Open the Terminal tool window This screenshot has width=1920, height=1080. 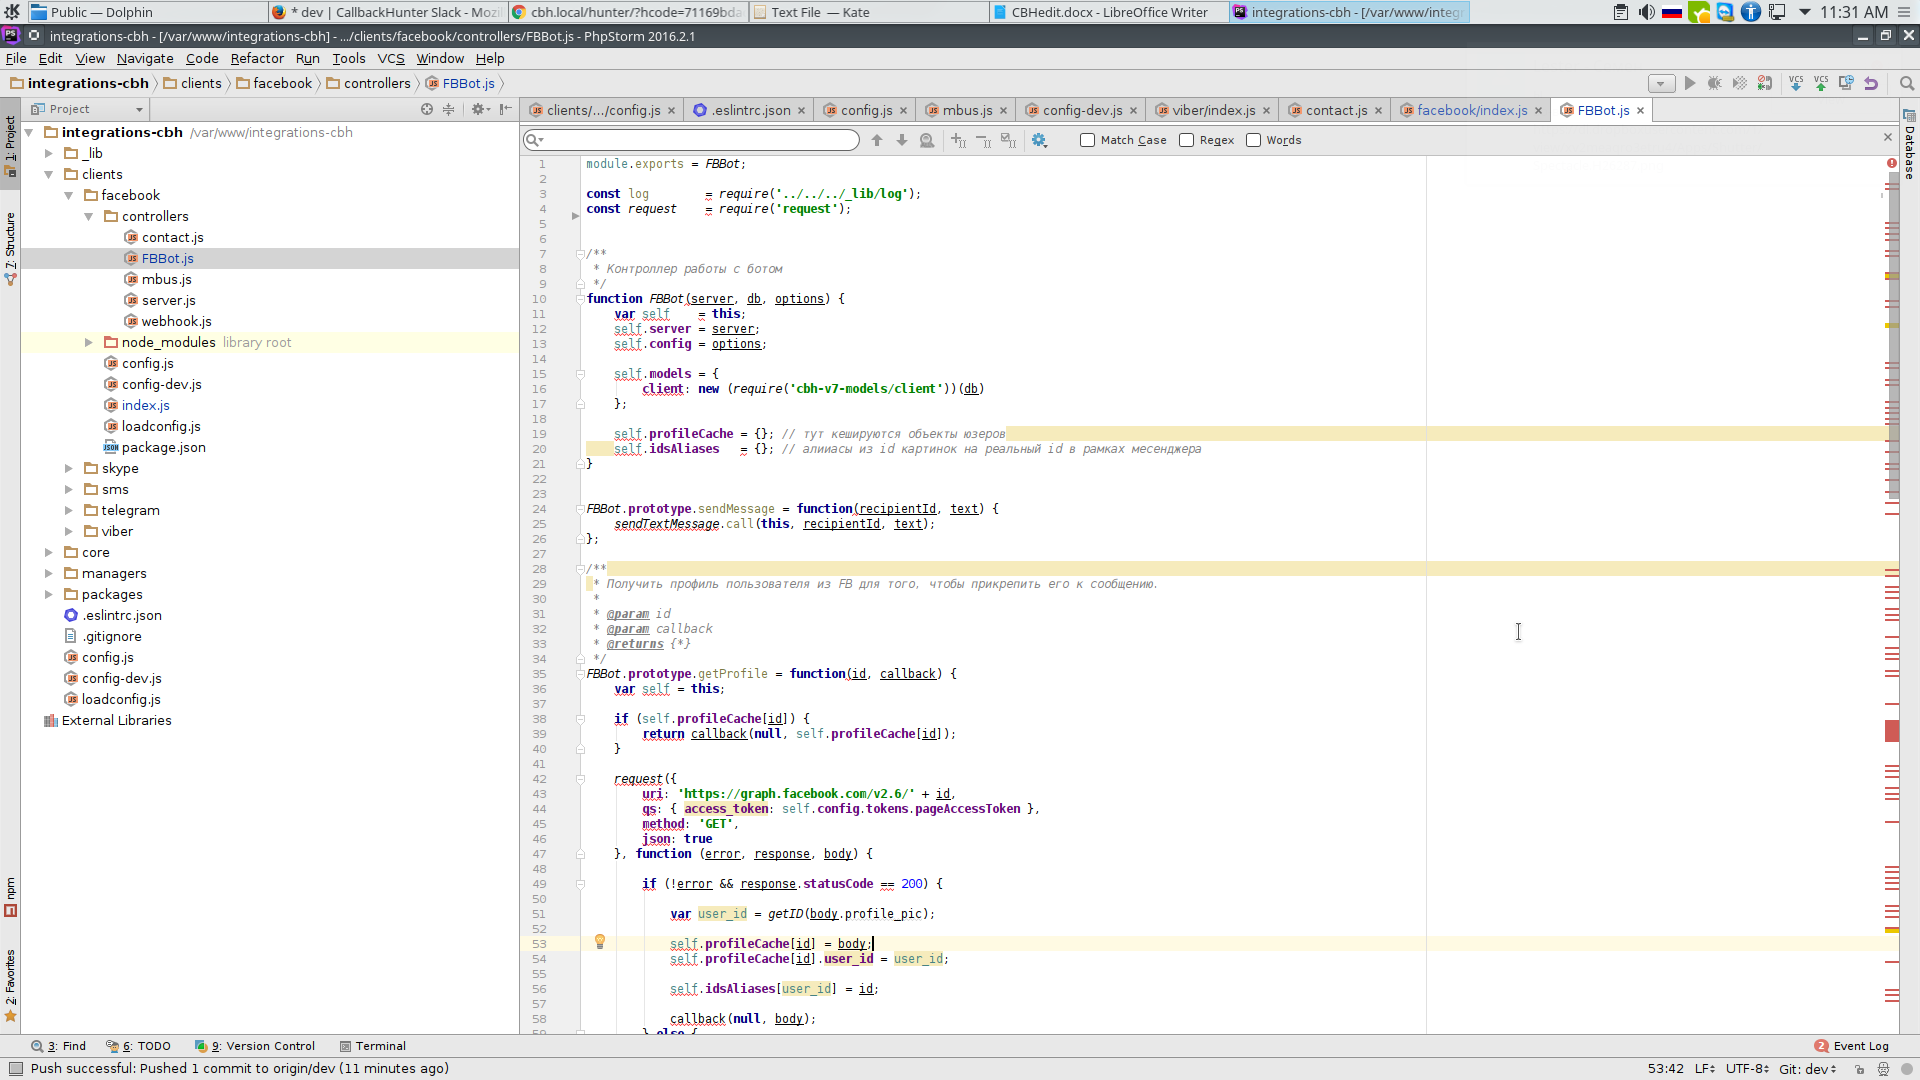click(373, 1046)
